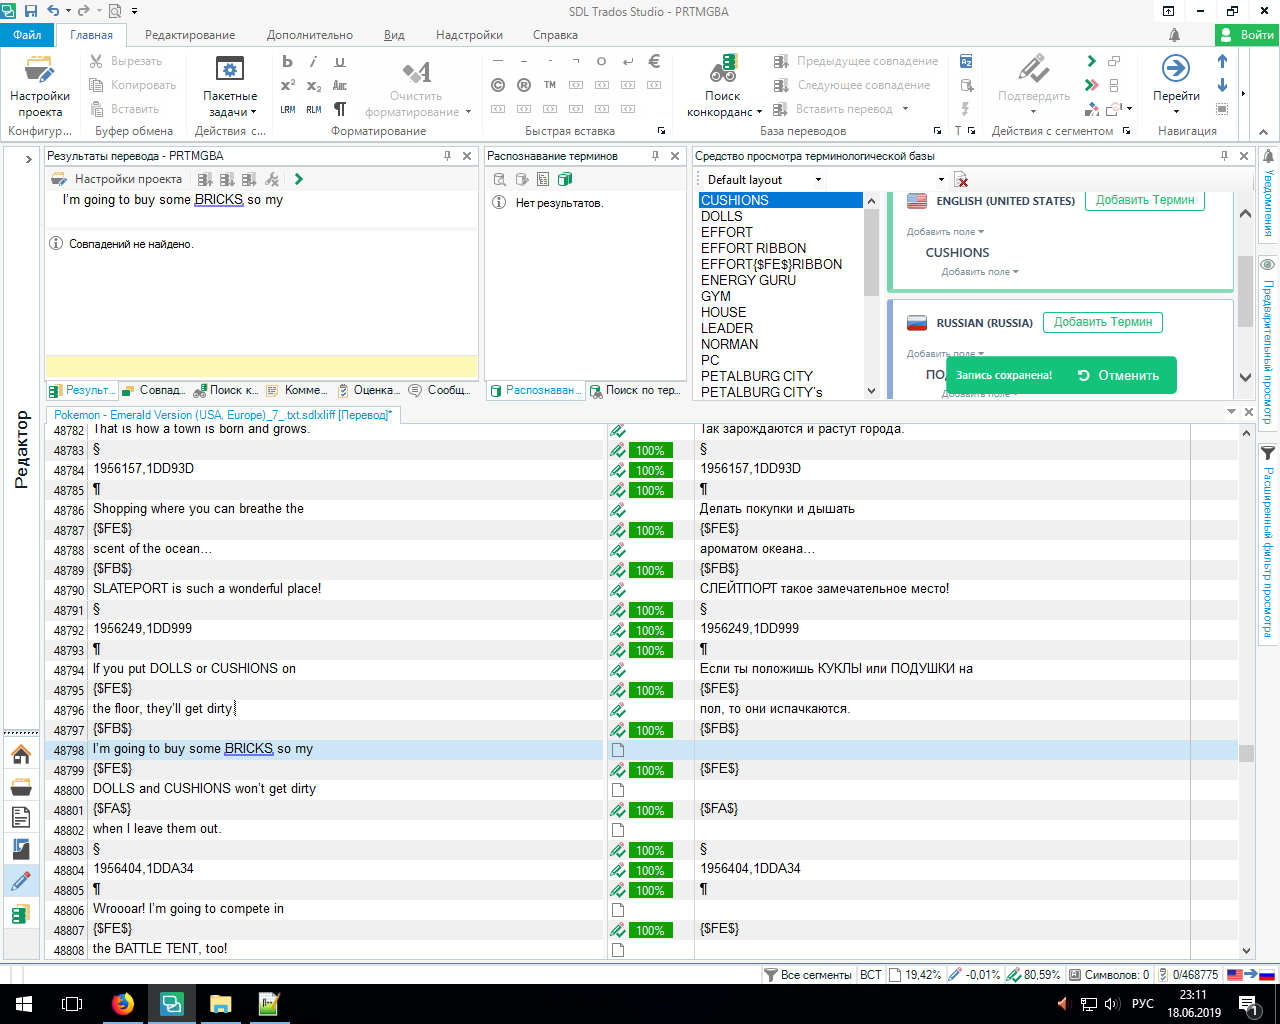The image size is (1280, 1024).
Task: Expand Добавить поле beneath the CUSHIONS term
Action: tap(980, 272)
